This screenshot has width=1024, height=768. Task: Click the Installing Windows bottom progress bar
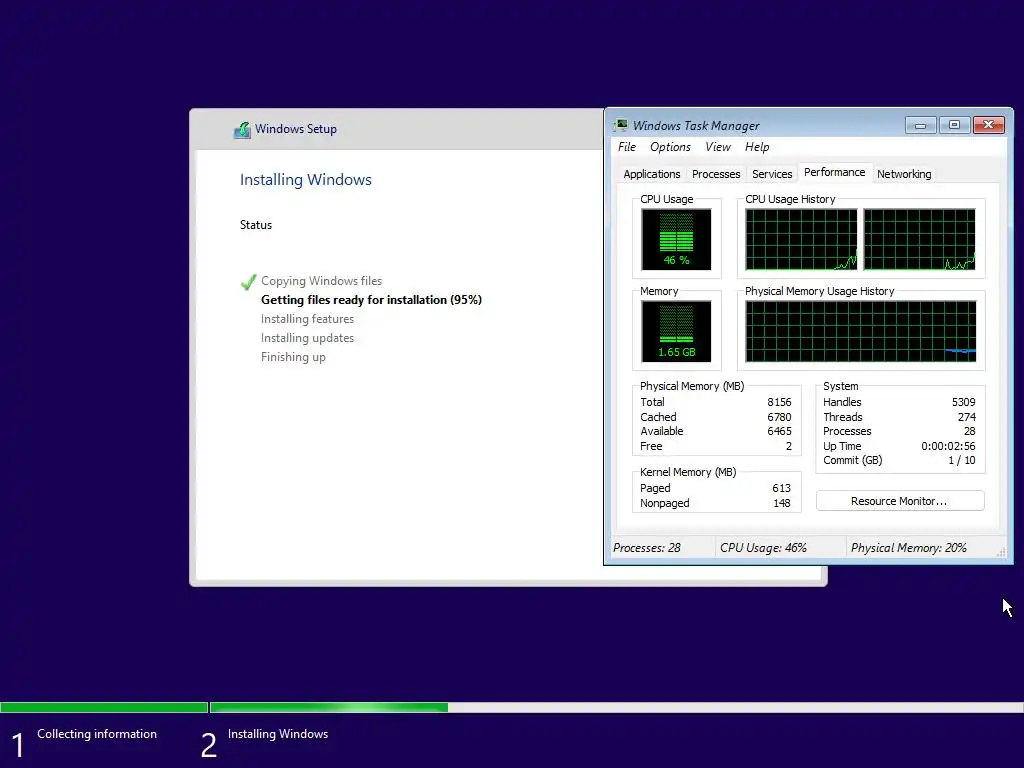[616, 707]
